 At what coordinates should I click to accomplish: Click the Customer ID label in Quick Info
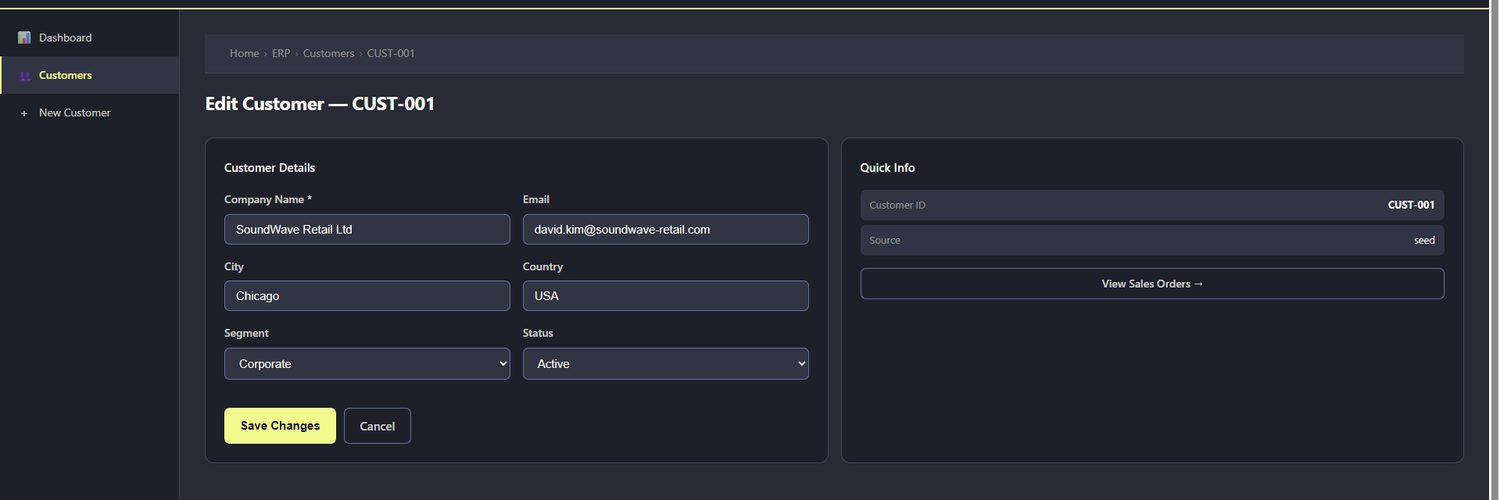click(898, 205)
